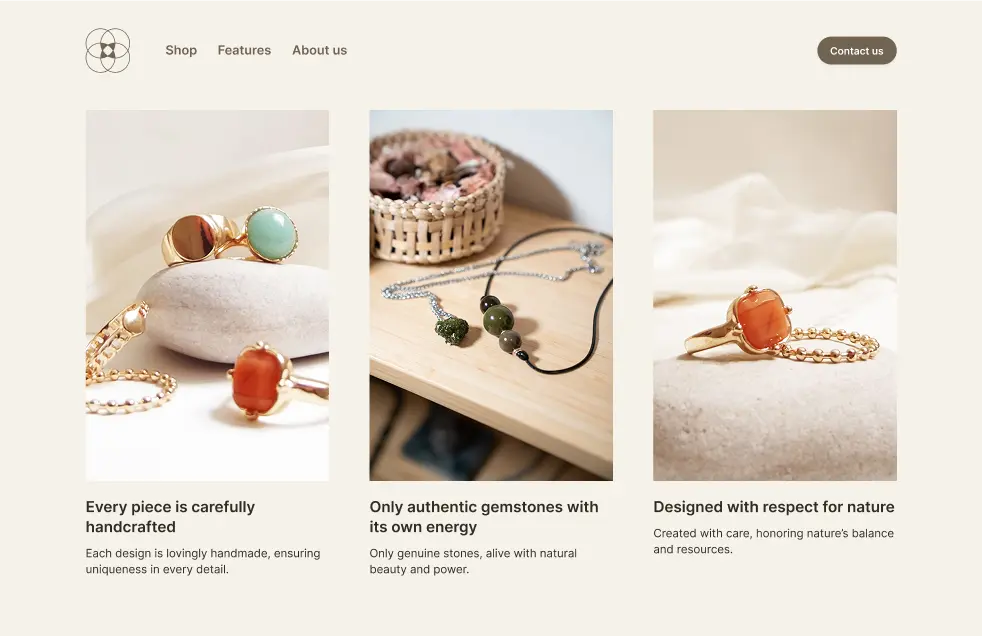
Task: Click the overlapping circles logo icon
Action: click(108, 50)
